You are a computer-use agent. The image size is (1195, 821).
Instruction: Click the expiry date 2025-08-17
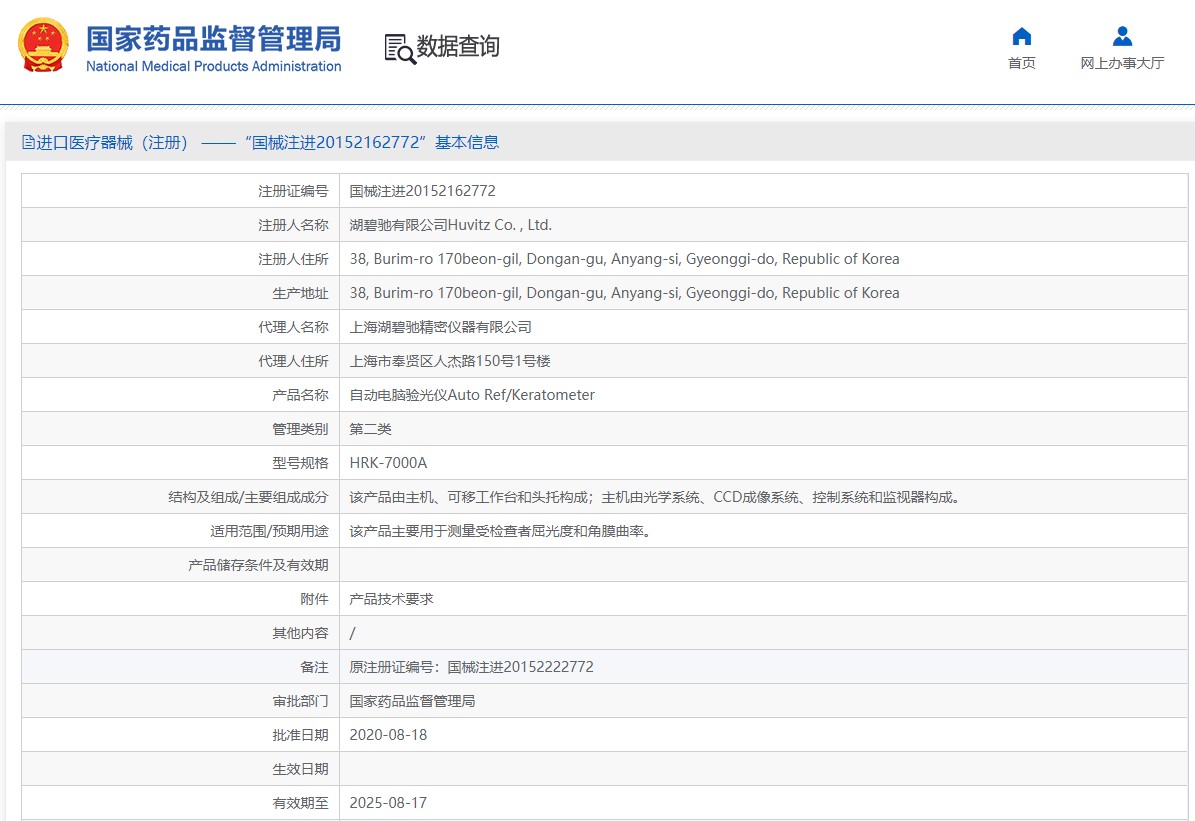tap(388, 803)
